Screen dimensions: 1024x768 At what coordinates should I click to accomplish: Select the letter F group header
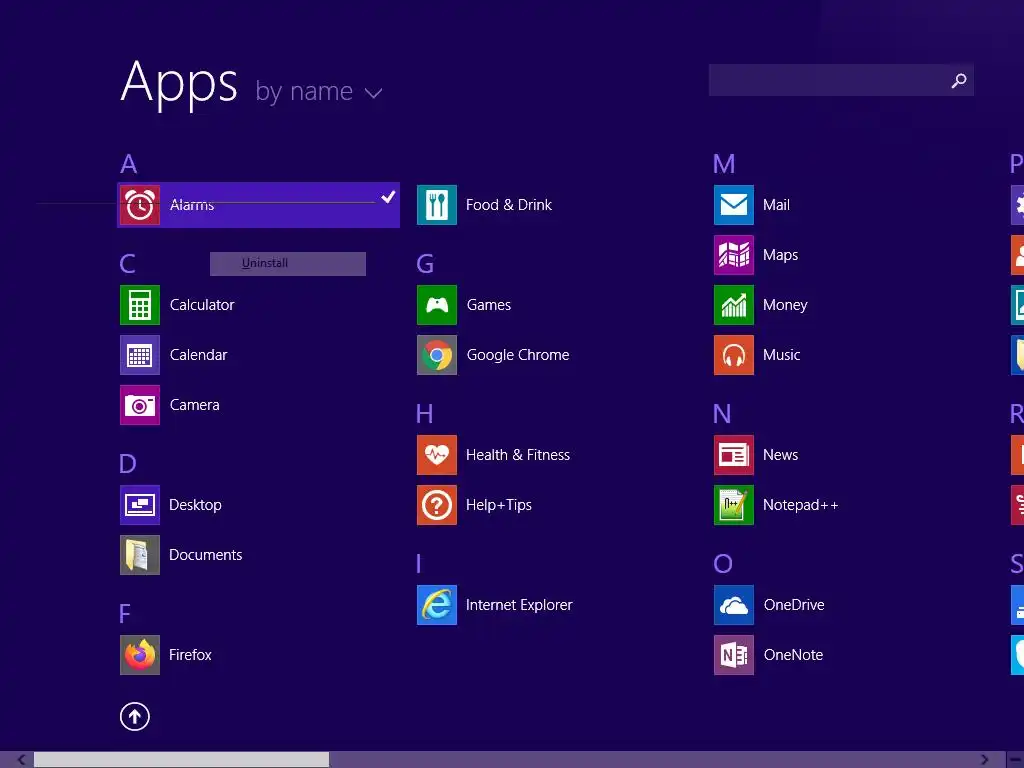125,614
